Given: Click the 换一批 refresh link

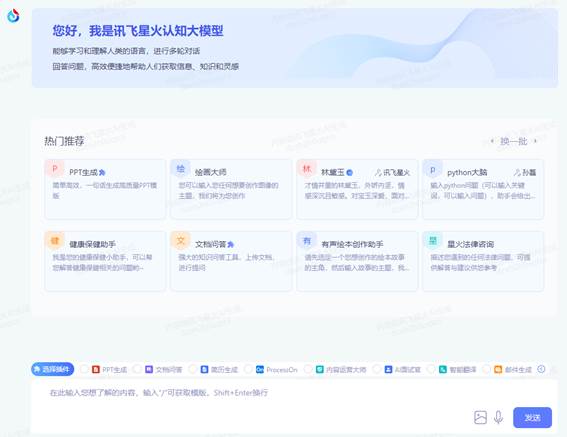Looking at the screenshot, I should coord(513,141).
